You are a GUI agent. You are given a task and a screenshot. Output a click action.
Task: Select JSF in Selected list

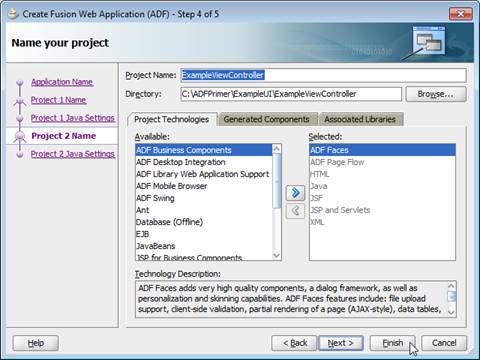(x=382, y=198)
